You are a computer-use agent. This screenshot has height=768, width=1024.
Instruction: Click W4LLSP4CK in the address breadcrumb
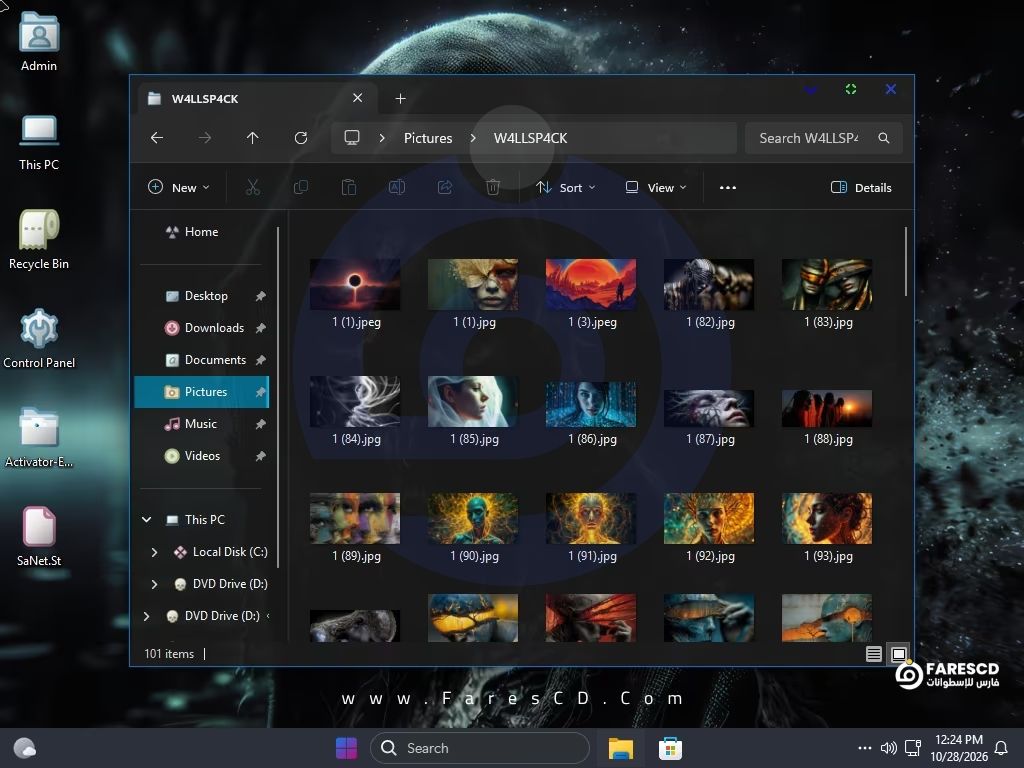pos(530,138)
